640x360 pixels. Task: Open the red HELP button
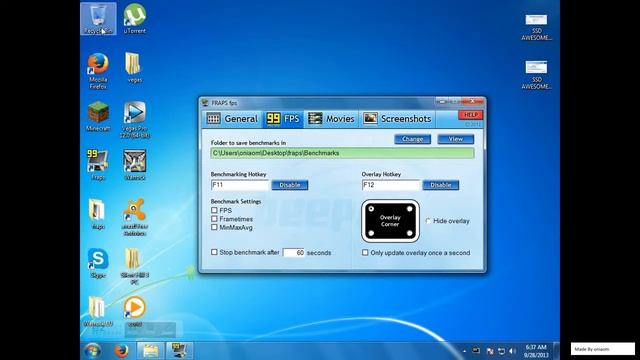click(x=471, y=115)
